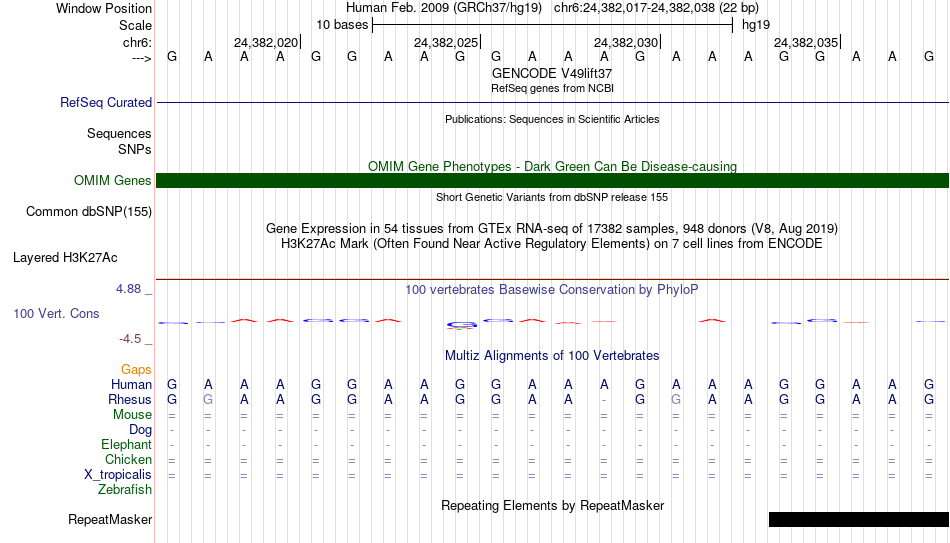This screenshot has width=950, height=543.
Task: Click the Scale label
Action: coord(135,25)
